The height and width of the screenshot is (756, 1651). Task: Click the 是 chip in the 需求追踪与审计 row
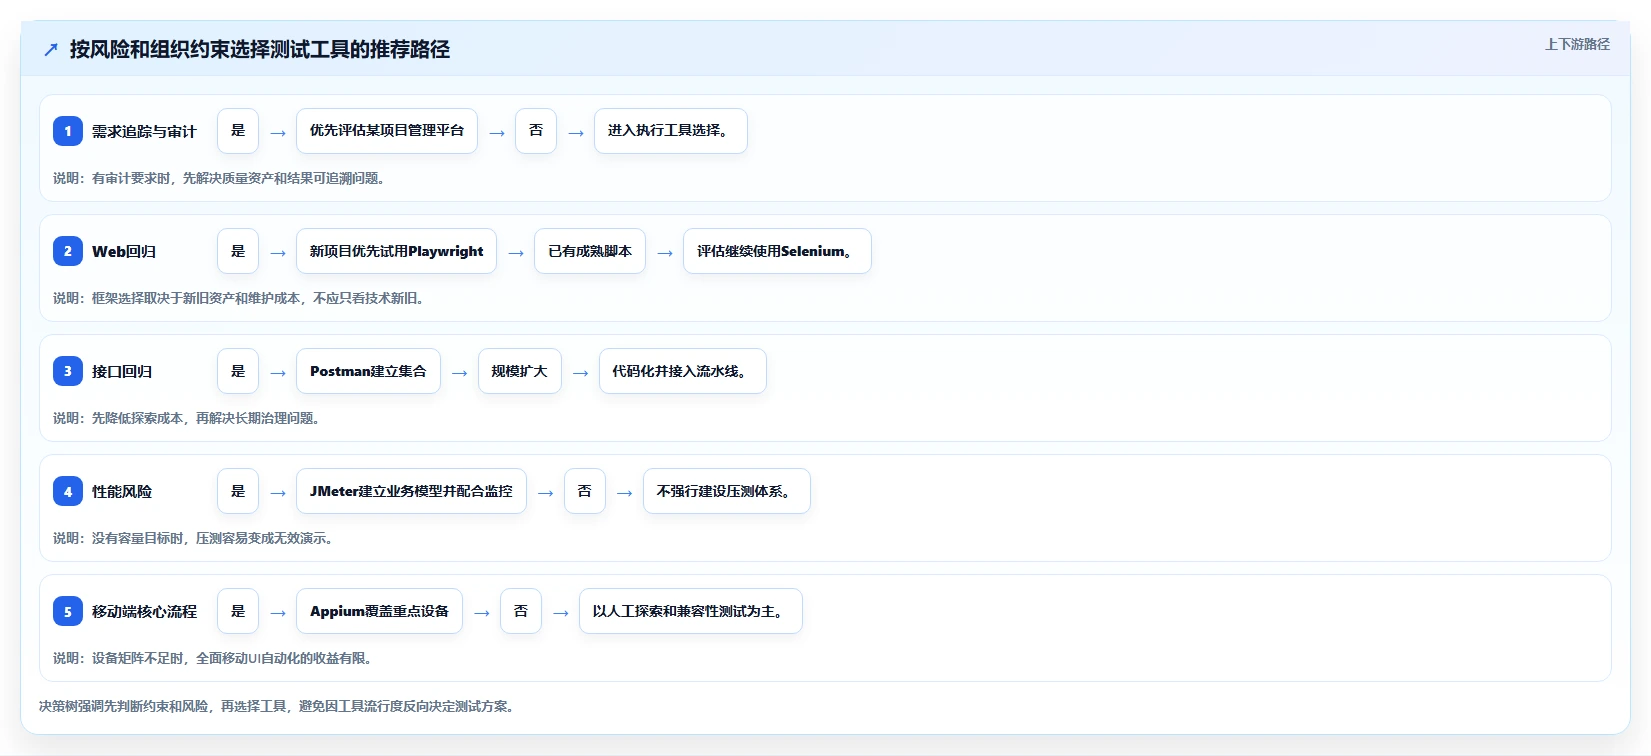[238, 131]
